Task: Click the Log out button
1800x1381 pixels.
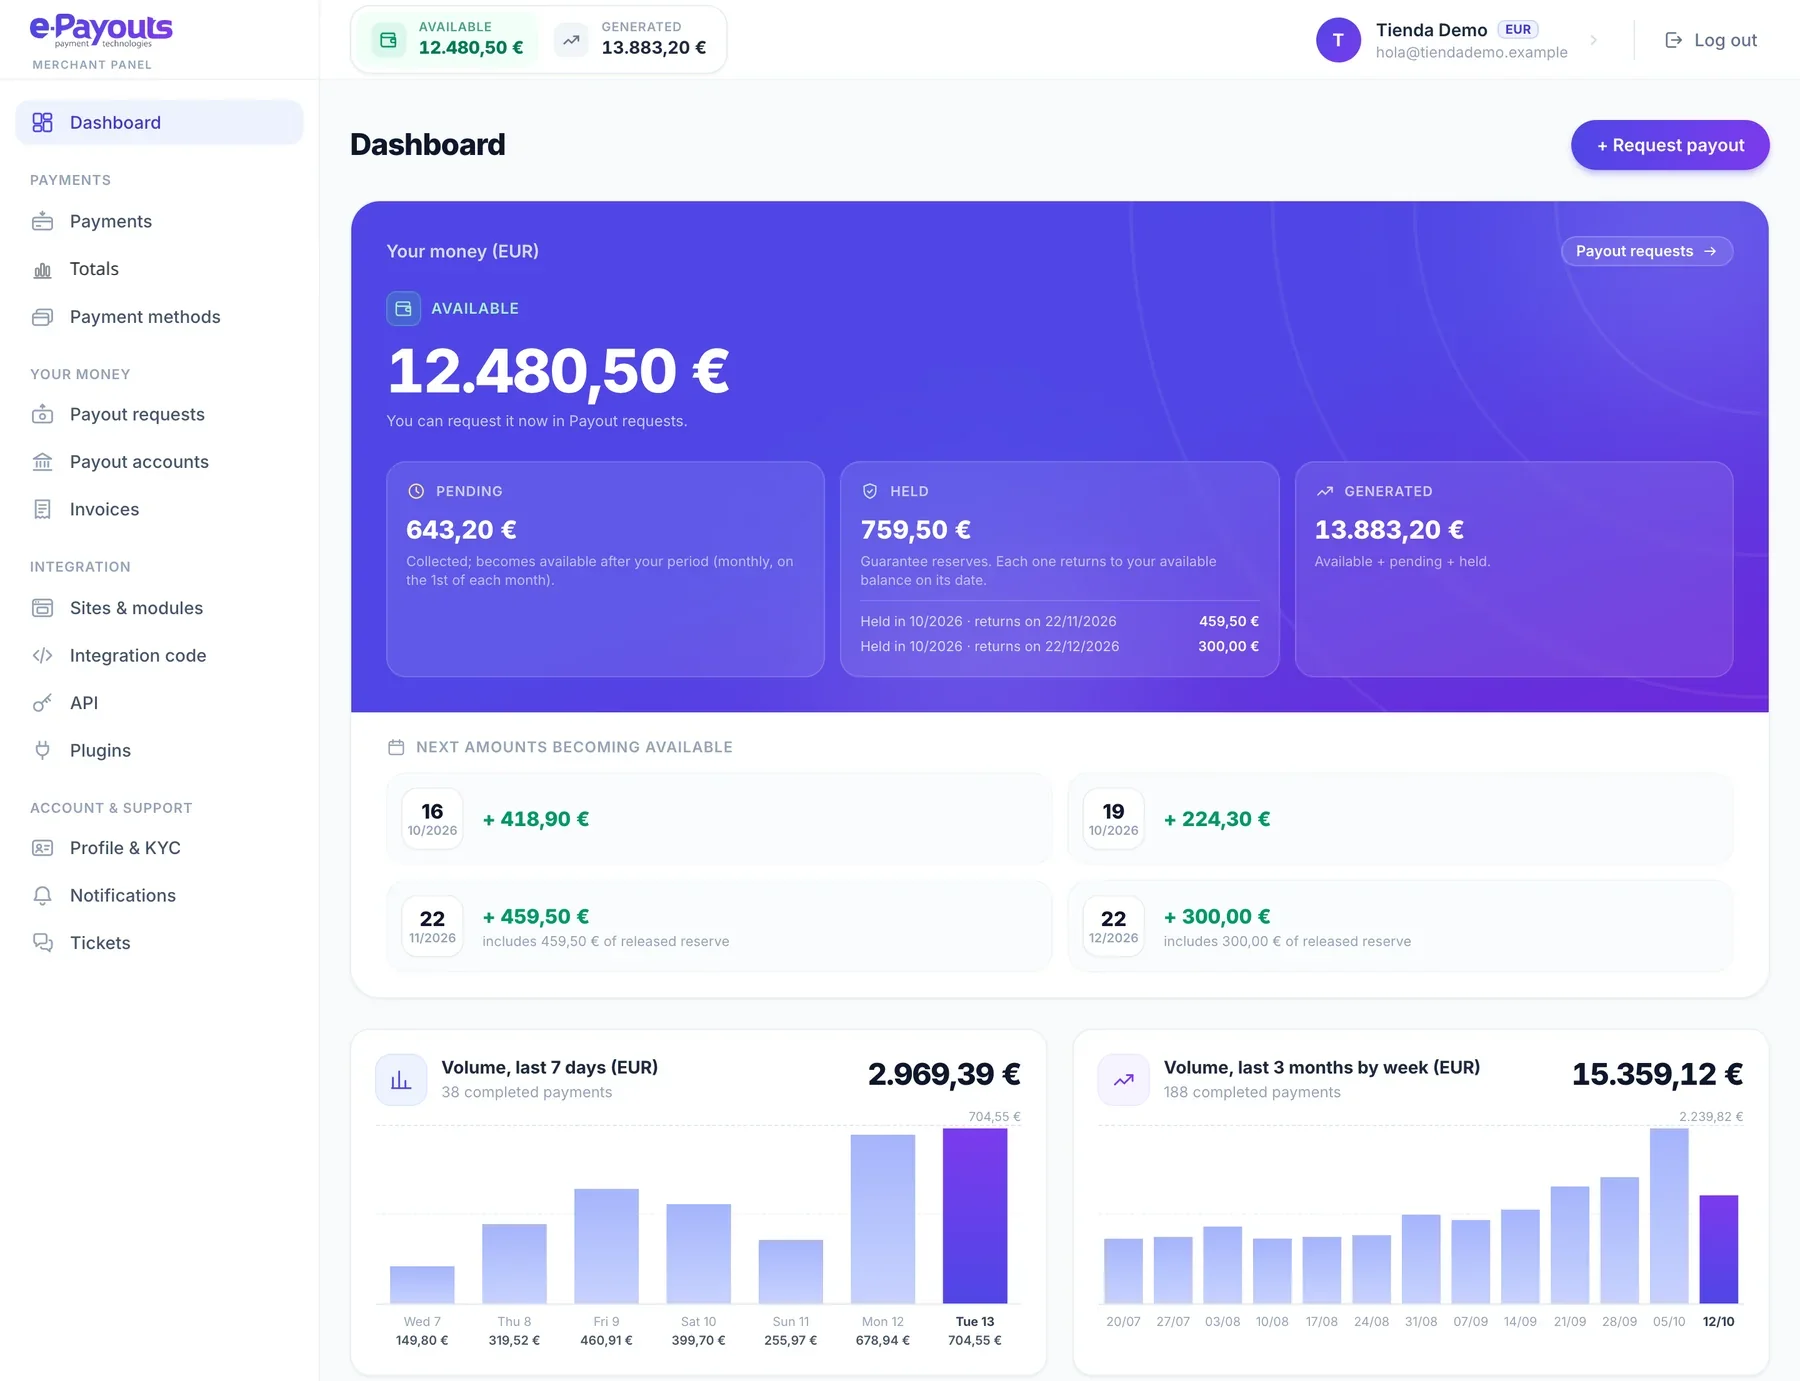Action: [1711, 40]
